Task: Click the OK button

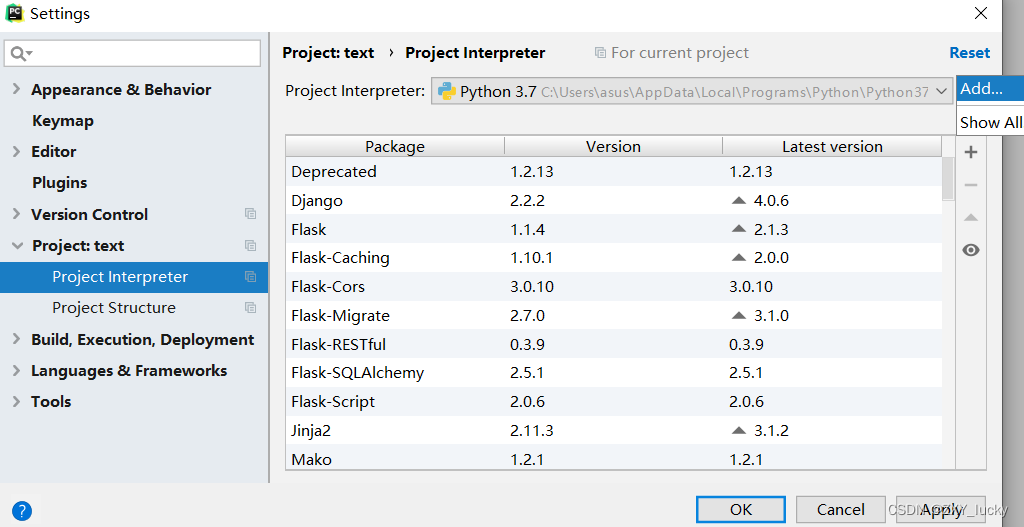Action: pyautogui.click(x=741, y=509)
